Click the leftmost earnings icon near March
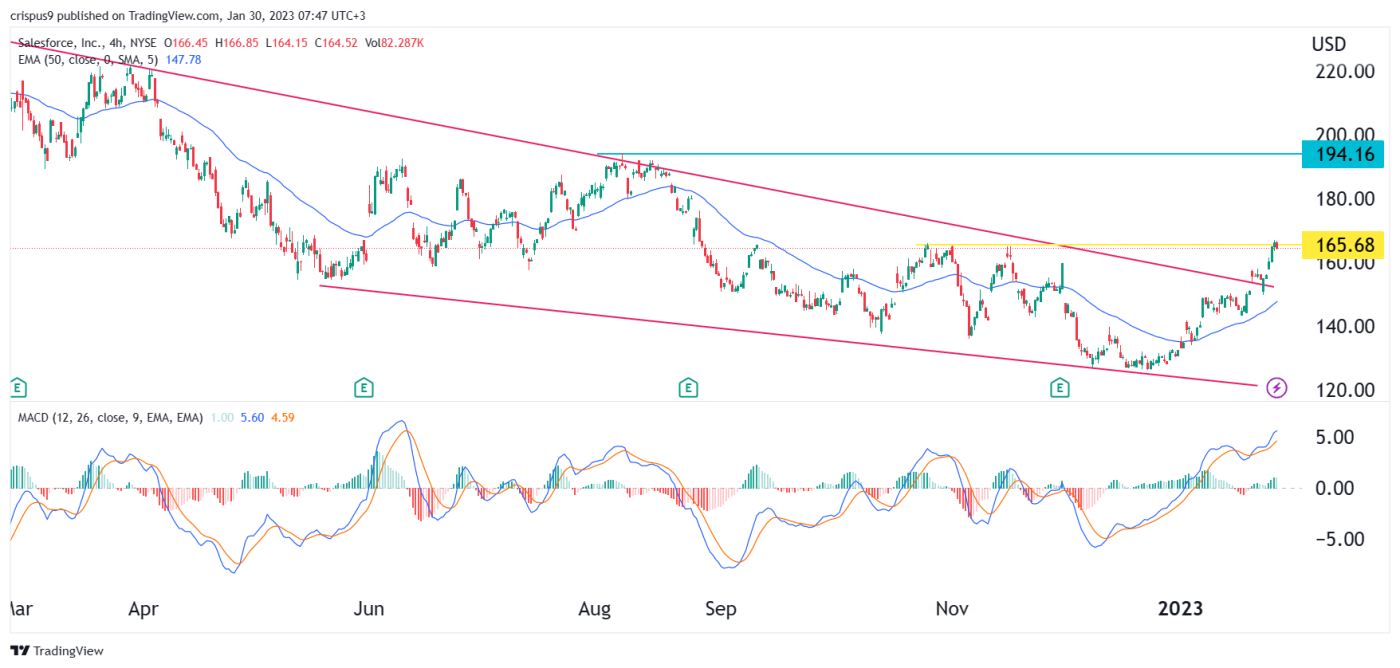The image size is (1400, 668). pyautogui.click(x=16, y=387)
